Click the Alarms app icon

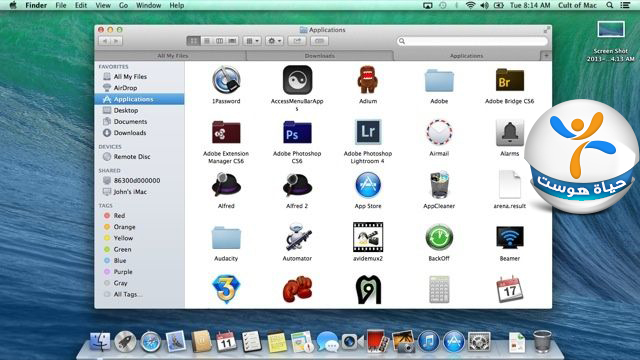[509, 132]
